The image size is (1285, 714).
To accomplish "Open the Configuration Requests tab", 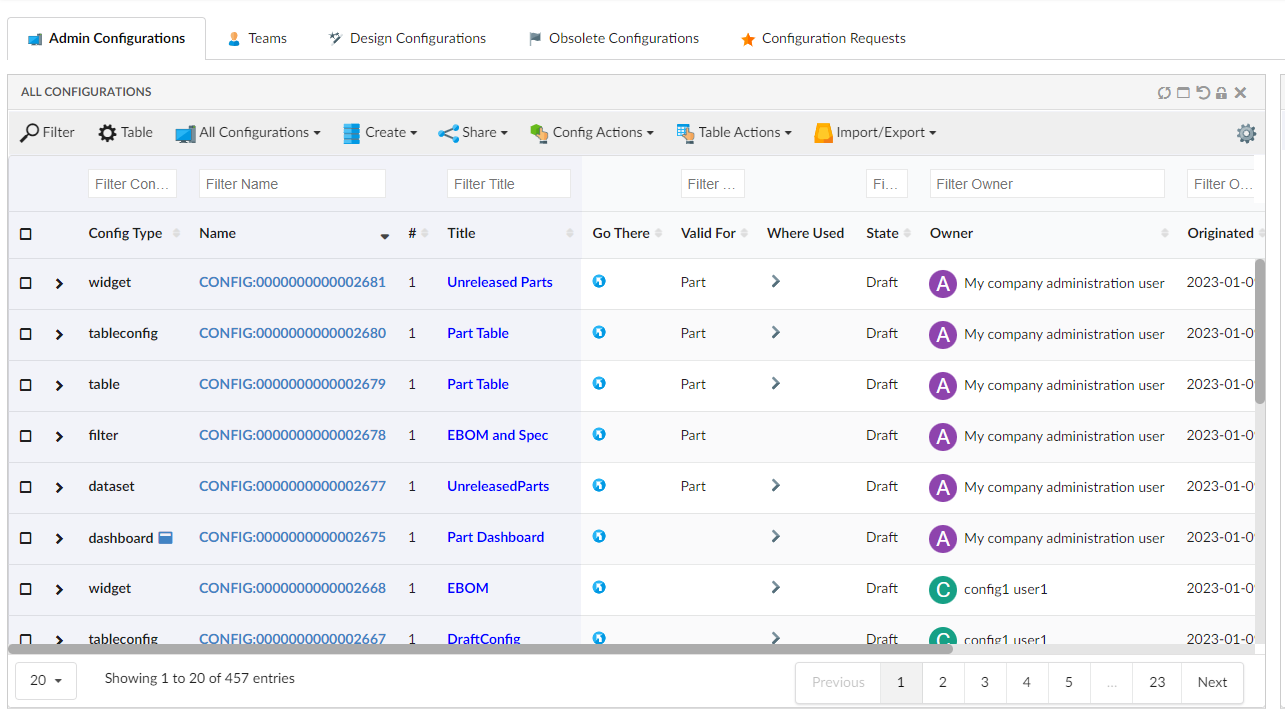I will pos(822,39).
